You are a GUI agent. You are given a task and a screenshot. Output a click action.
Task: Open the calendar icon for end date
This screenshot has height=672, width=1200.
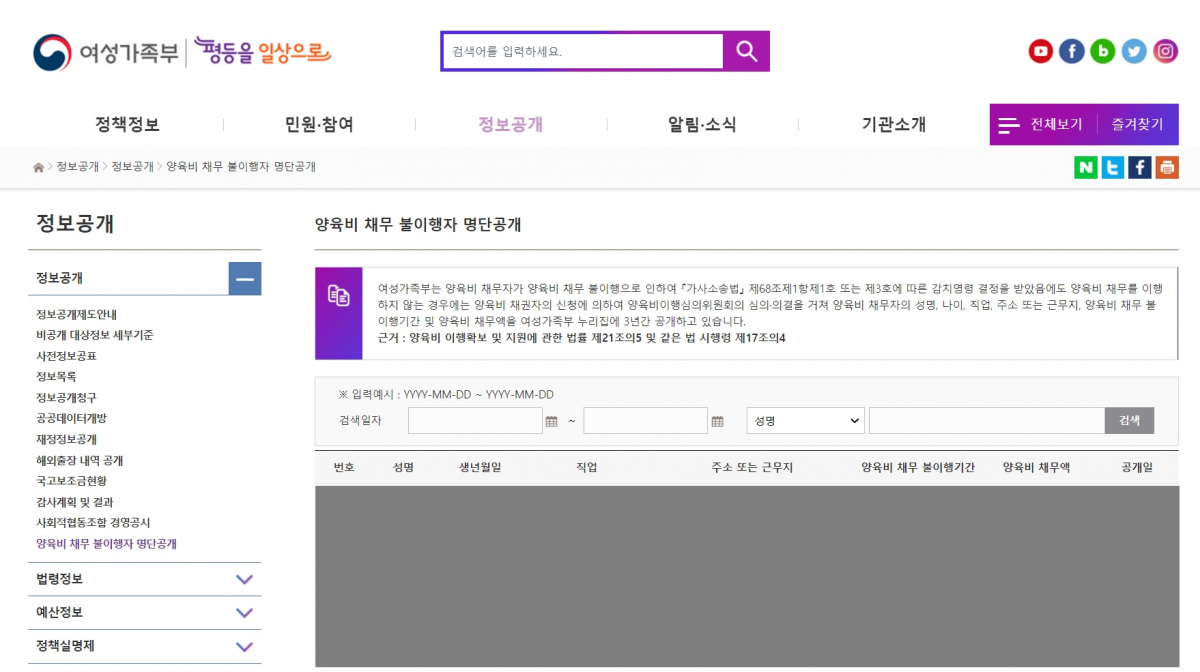717,420
